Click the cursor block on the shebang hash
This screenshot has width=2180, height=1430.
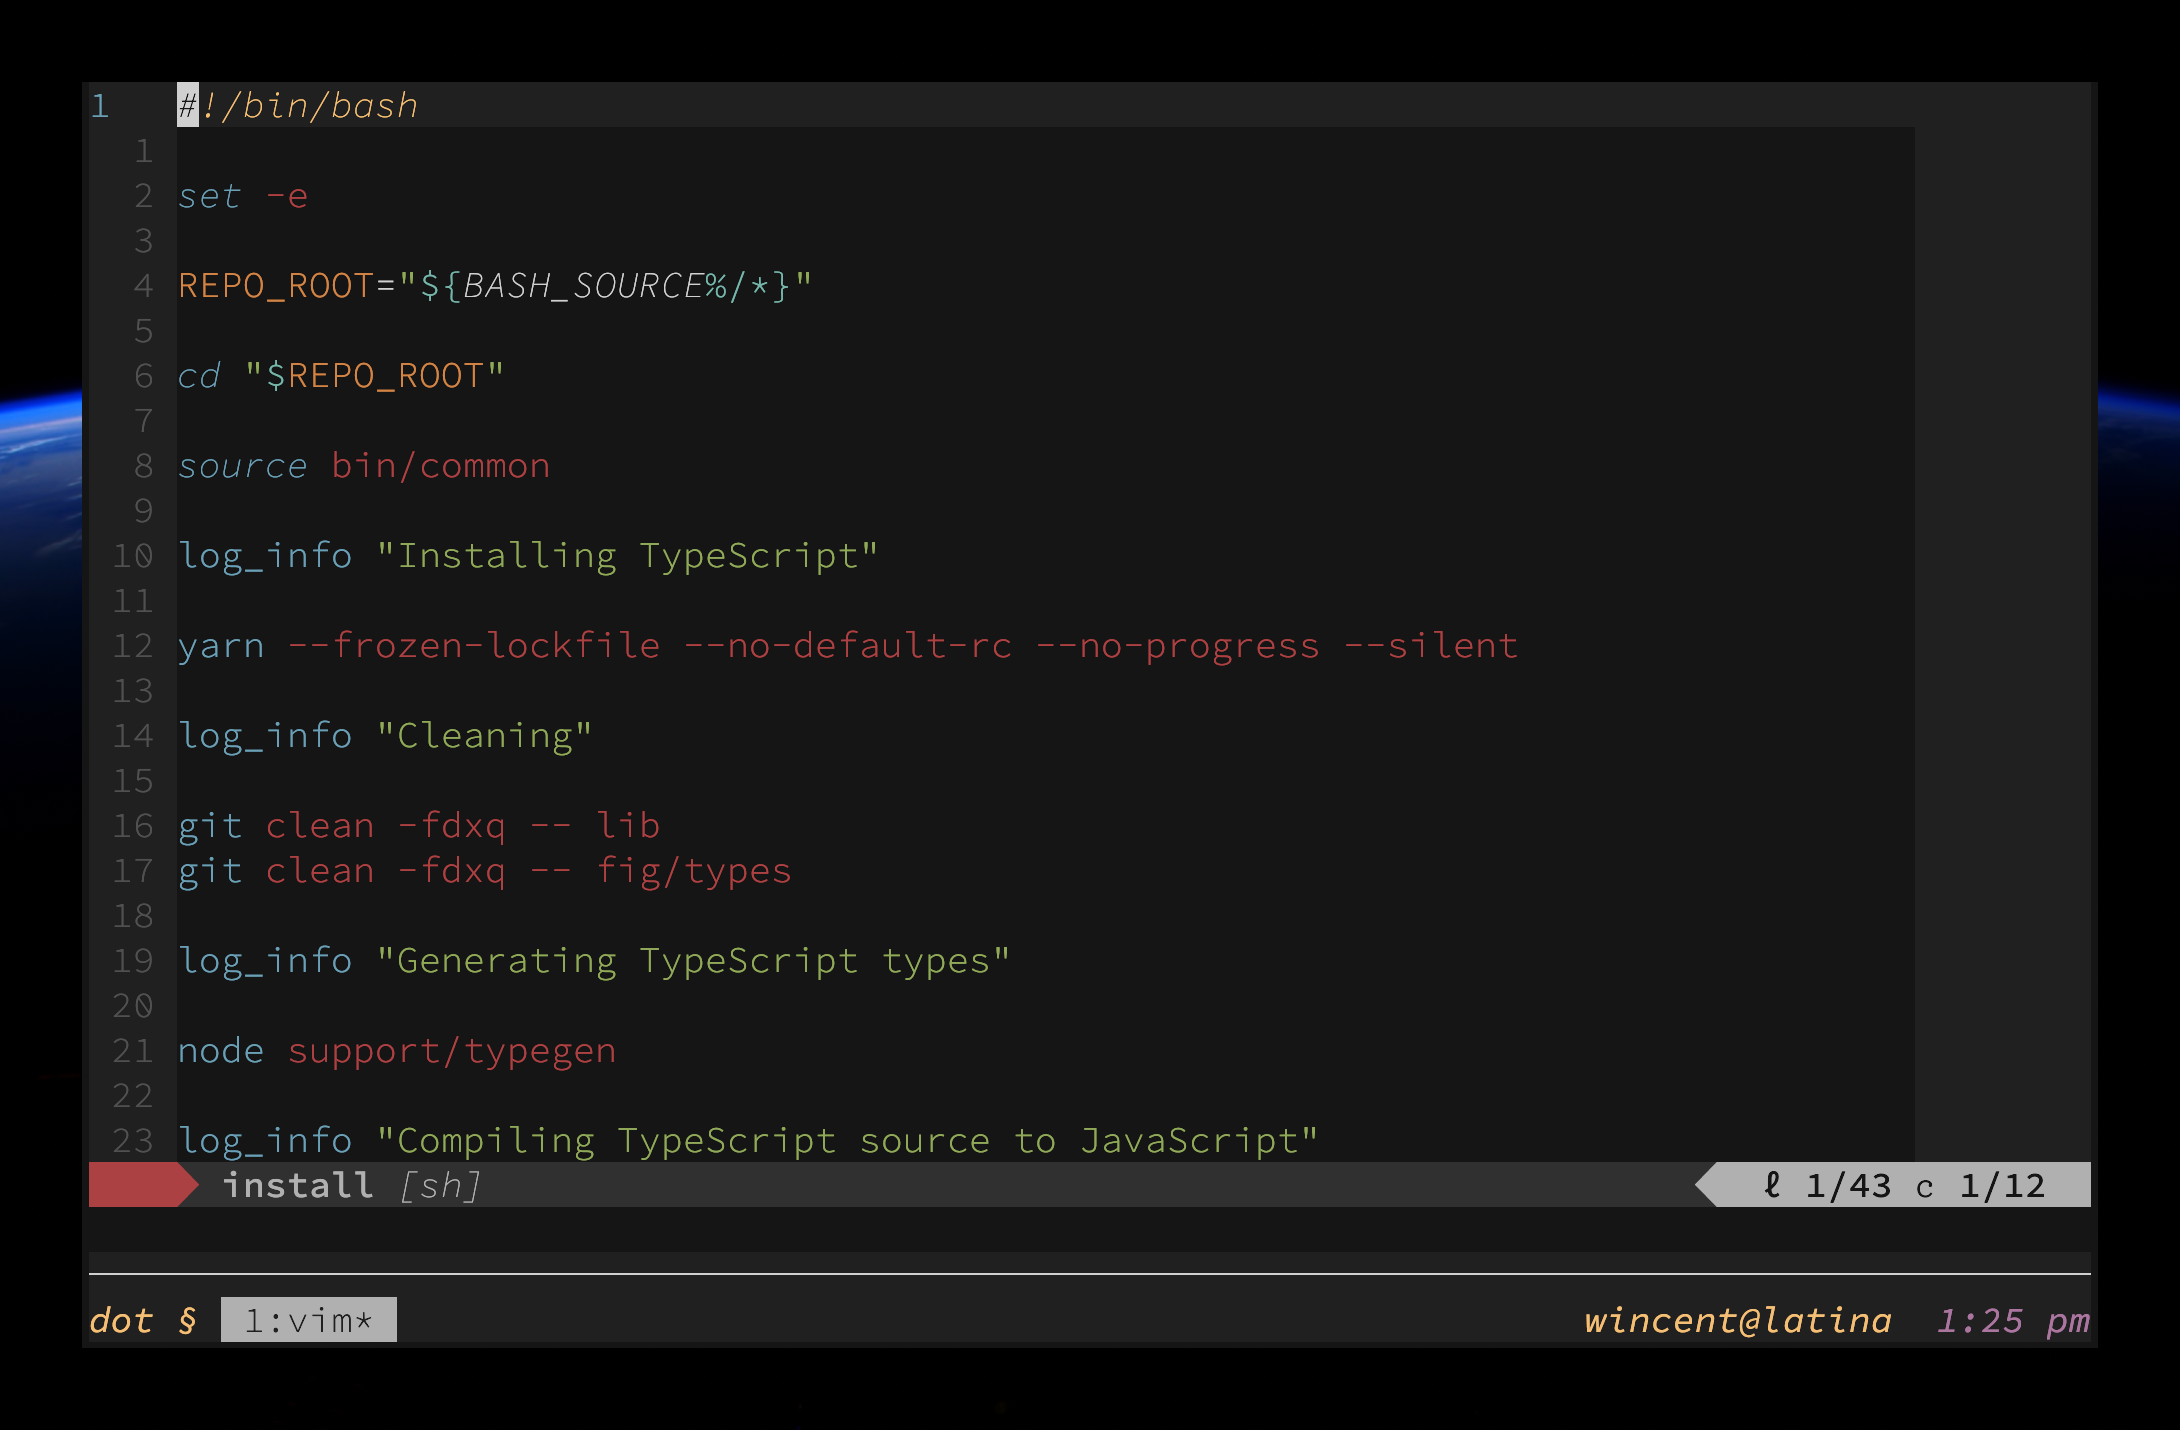pos(187,105)
